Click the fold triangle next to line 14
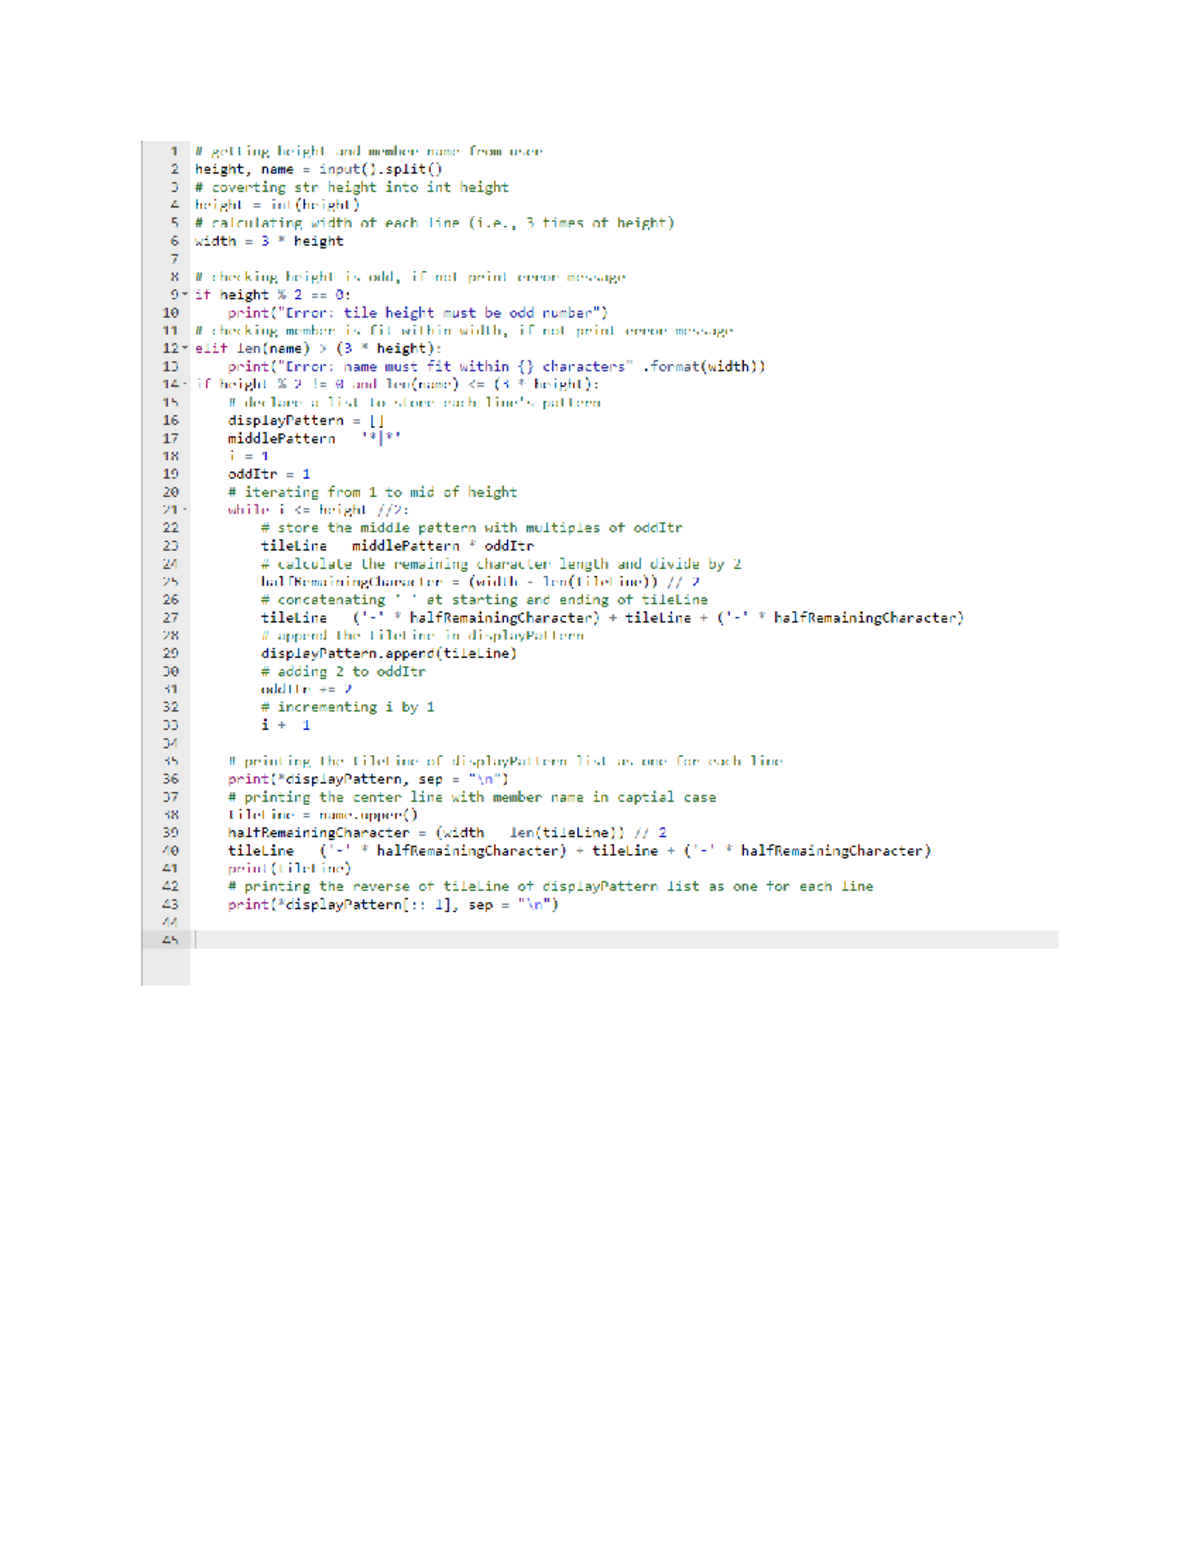The image size is (1200, 1553). coord(183,384)
